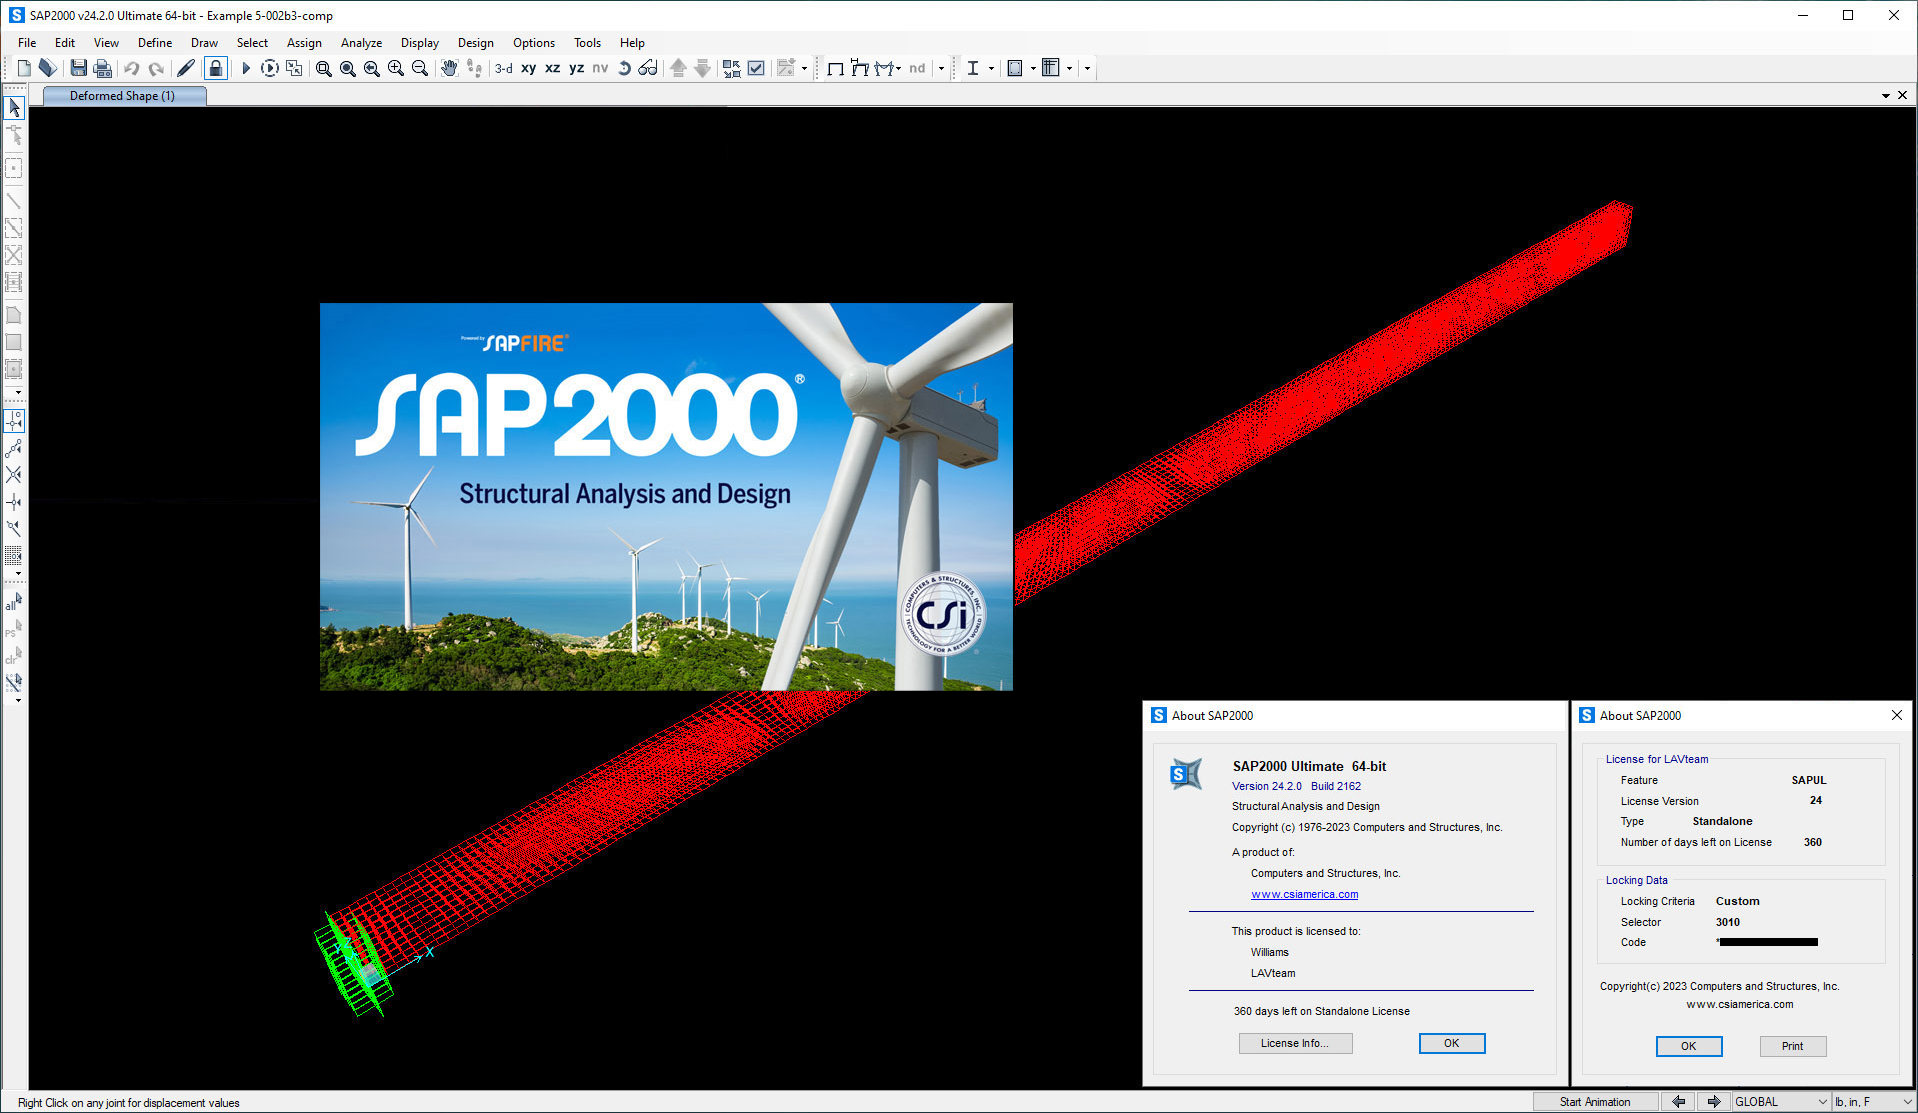Close the license About SAP2000 dialog
1918x1113 pixels.
[x=1896, y=715]
